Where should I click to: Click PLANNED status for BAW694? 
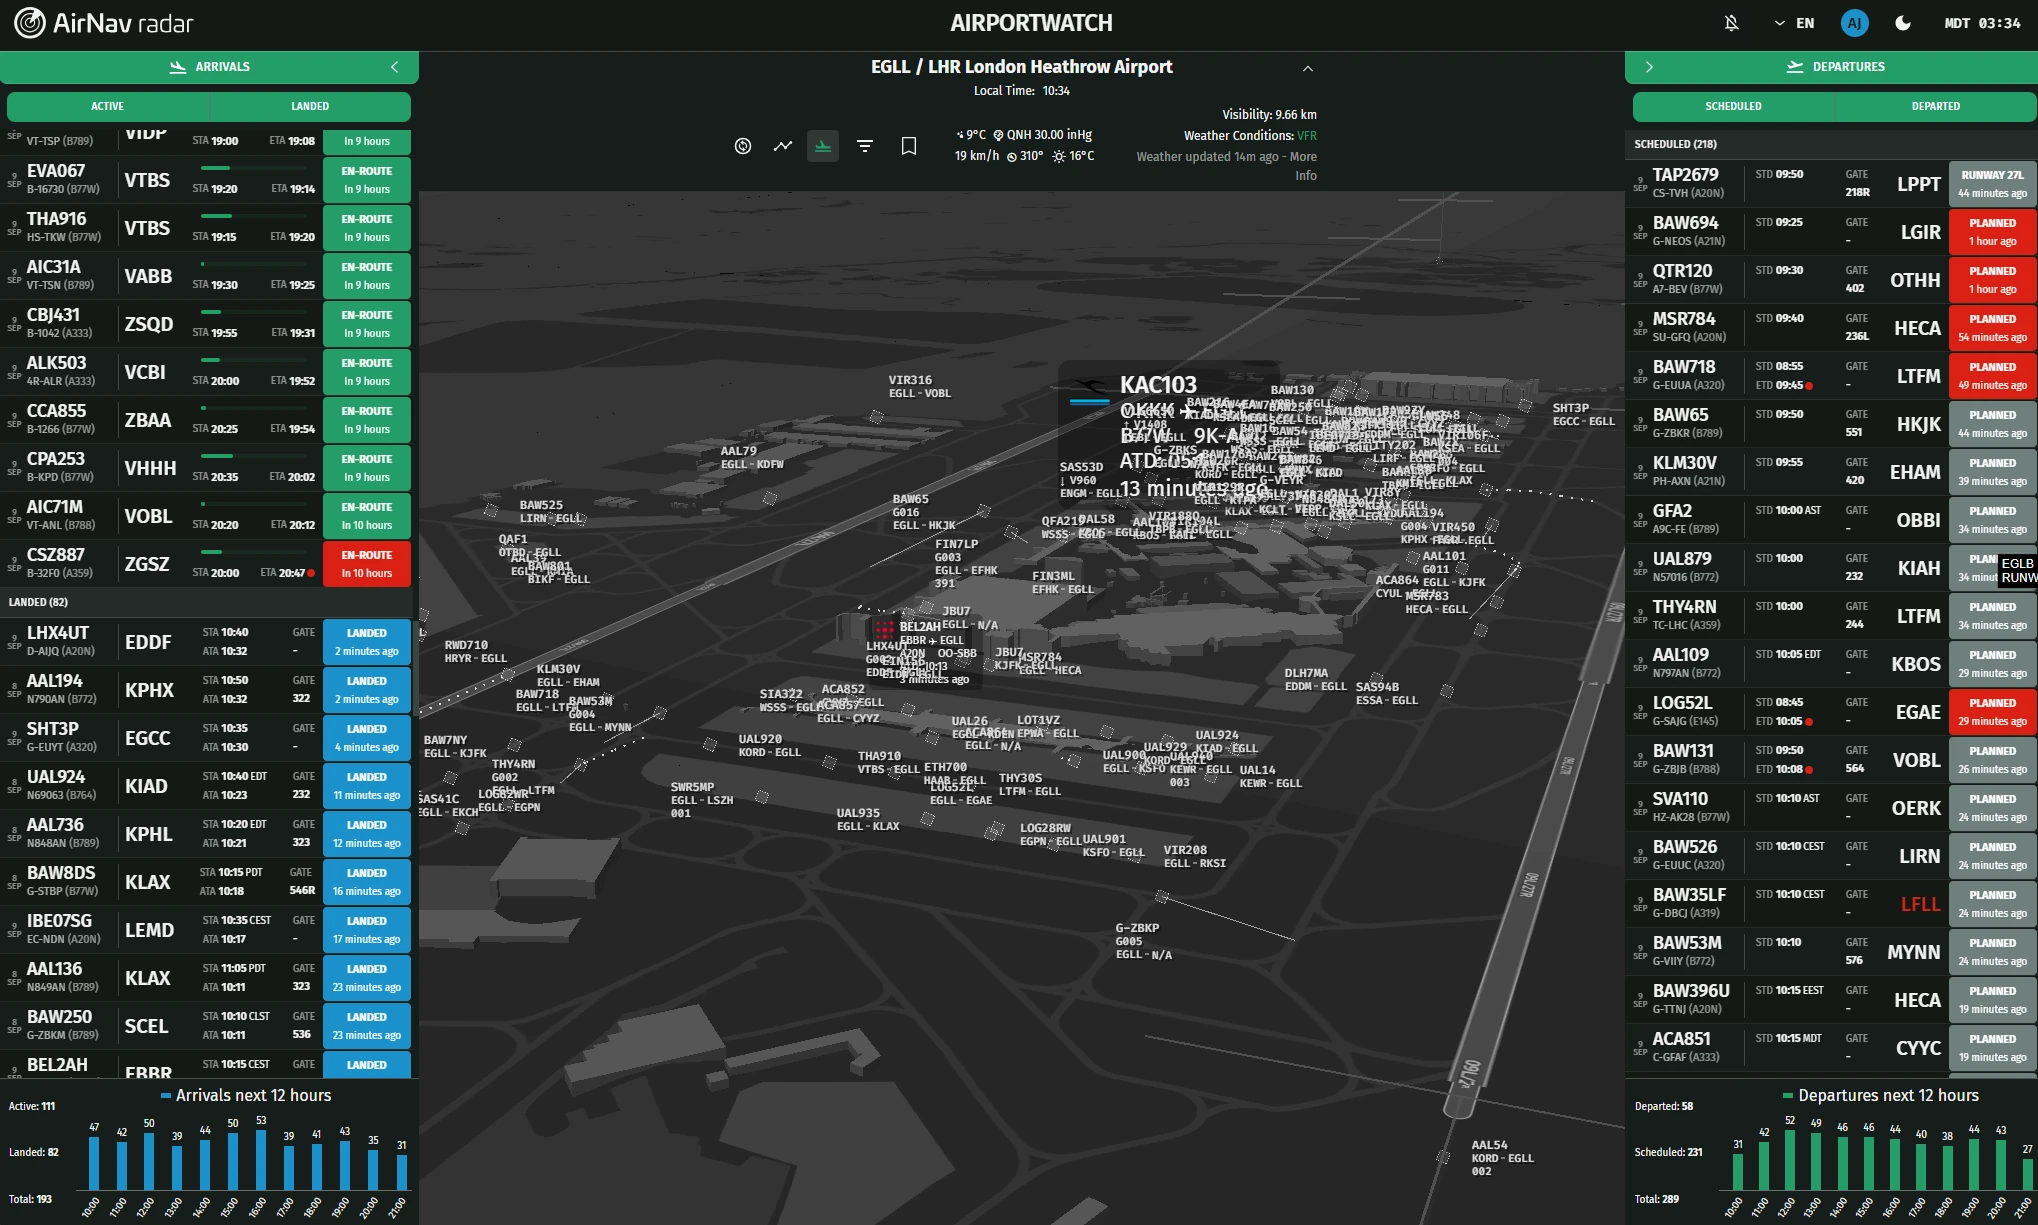point(1992,232)
